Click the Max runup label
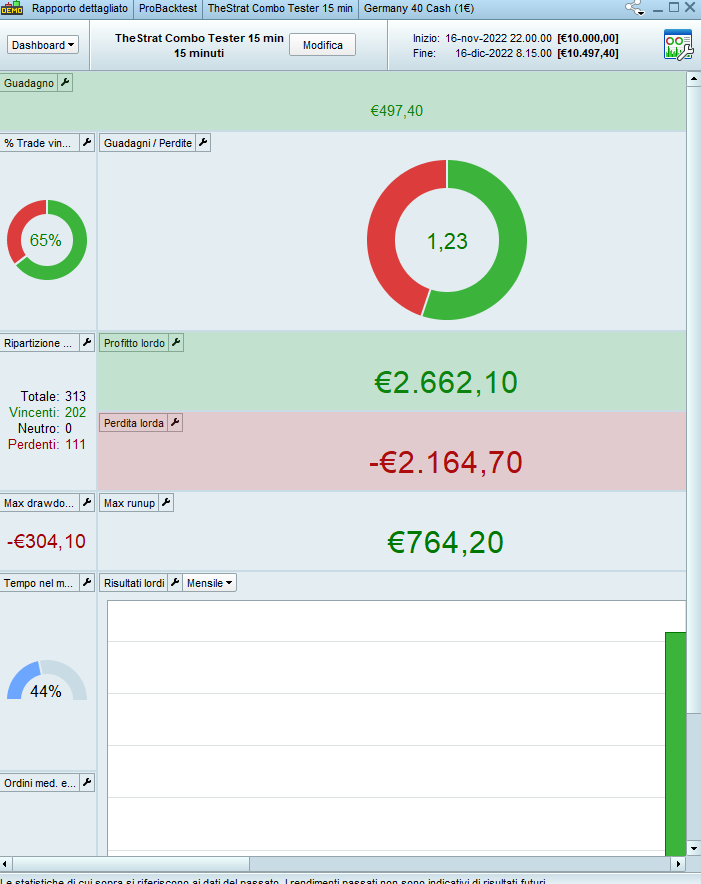701x884 pixels. (129, 503)
